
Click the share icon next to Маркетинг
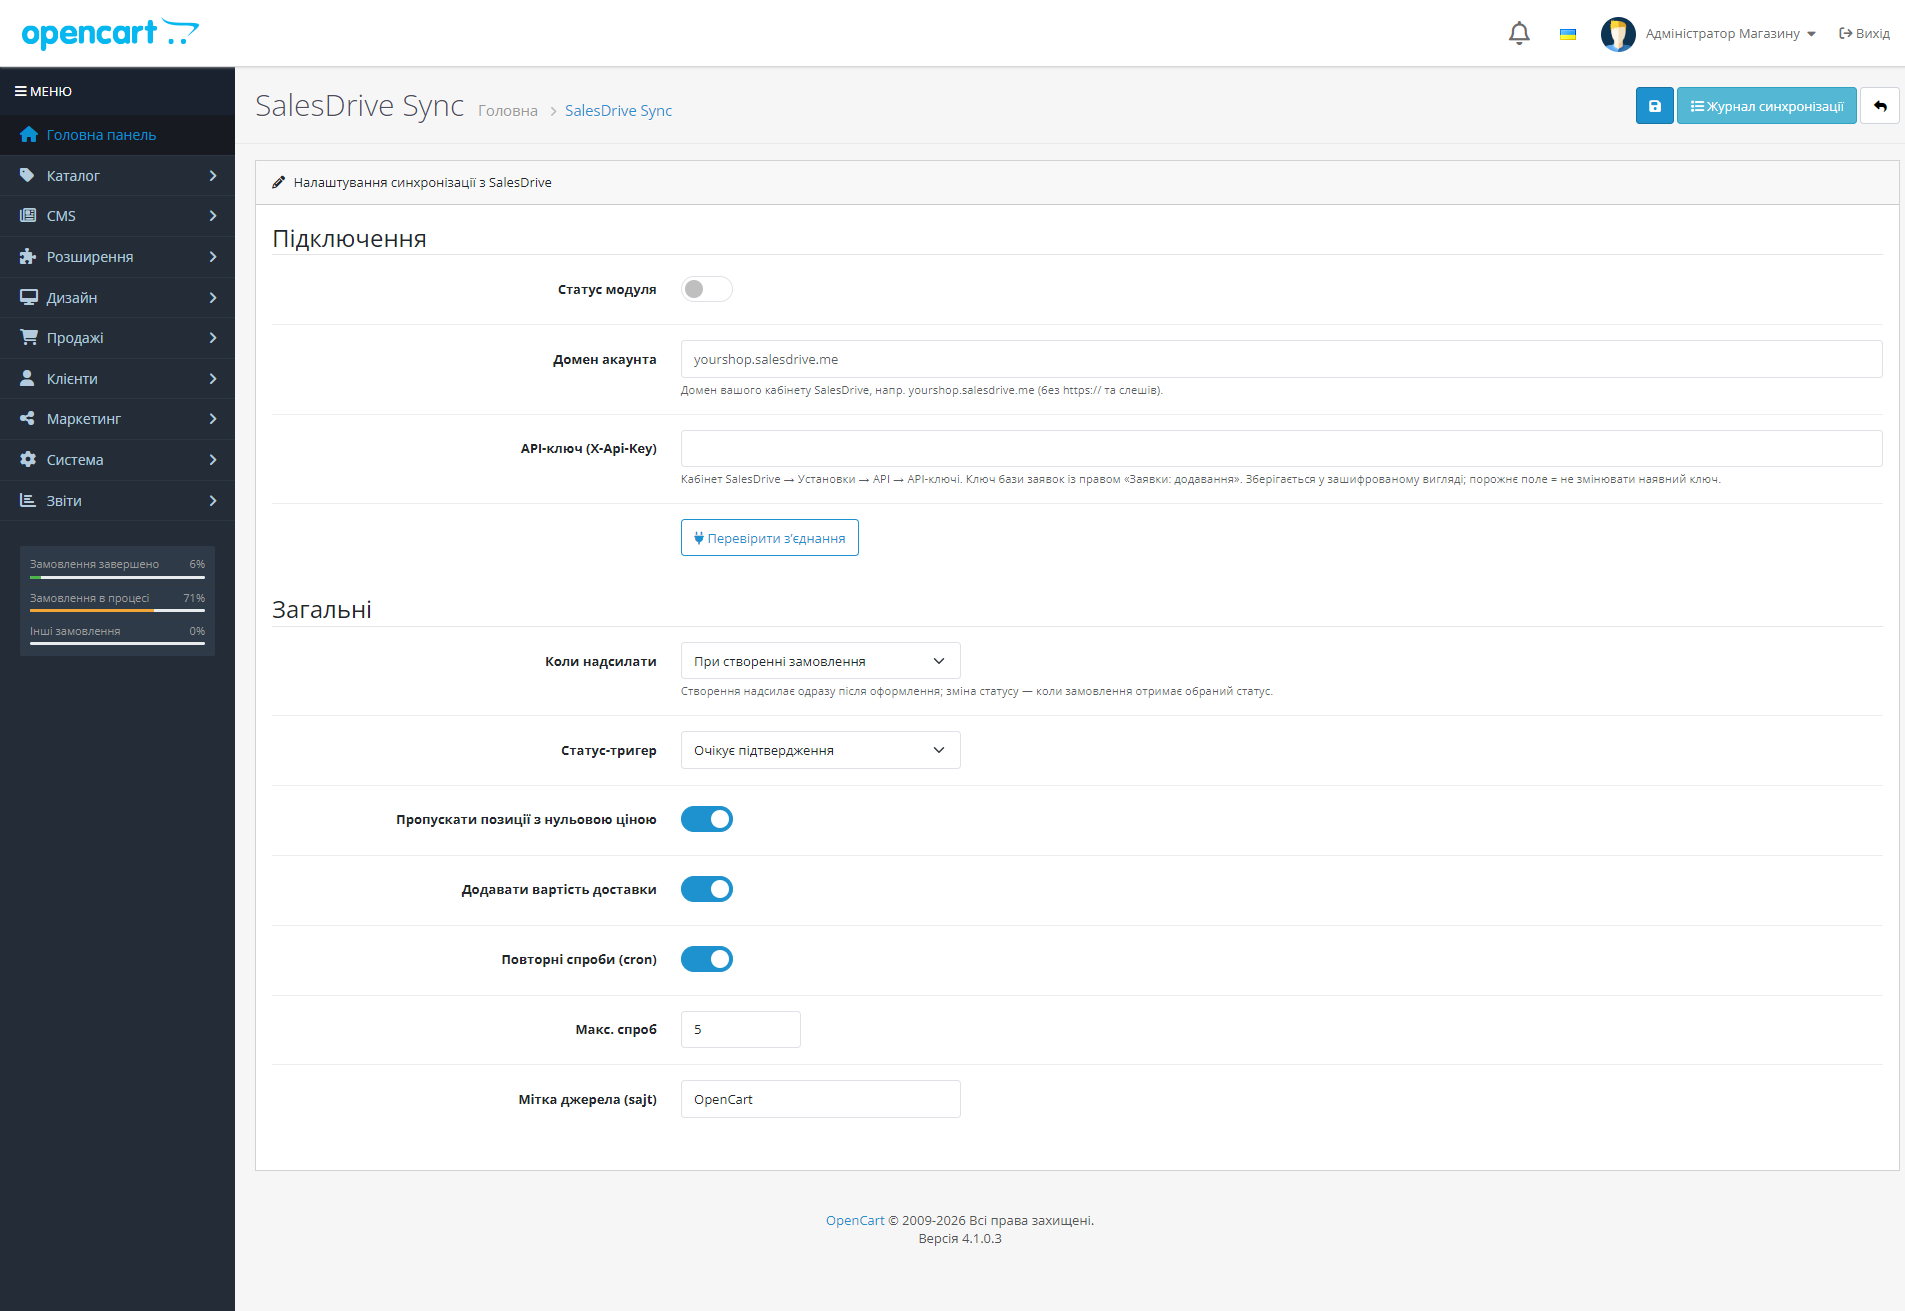(x=28, y=419)
